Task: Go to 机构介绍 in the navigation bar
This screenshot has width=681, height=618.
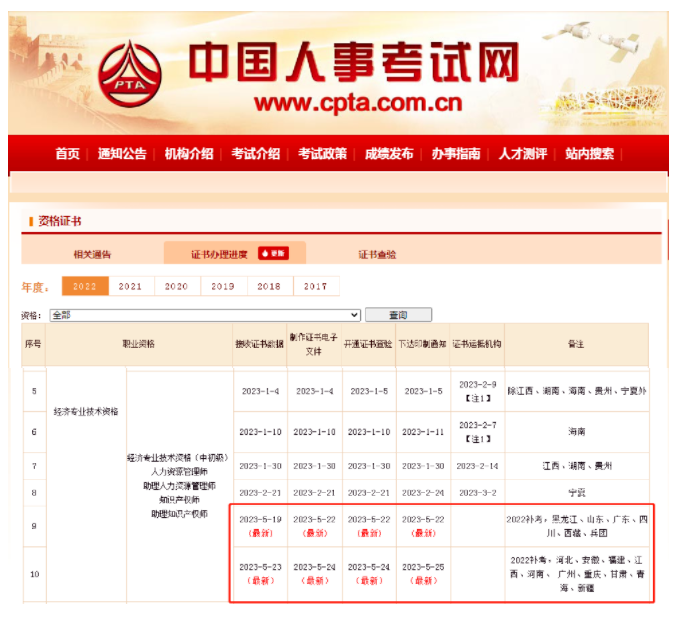Action: (188, 153)
